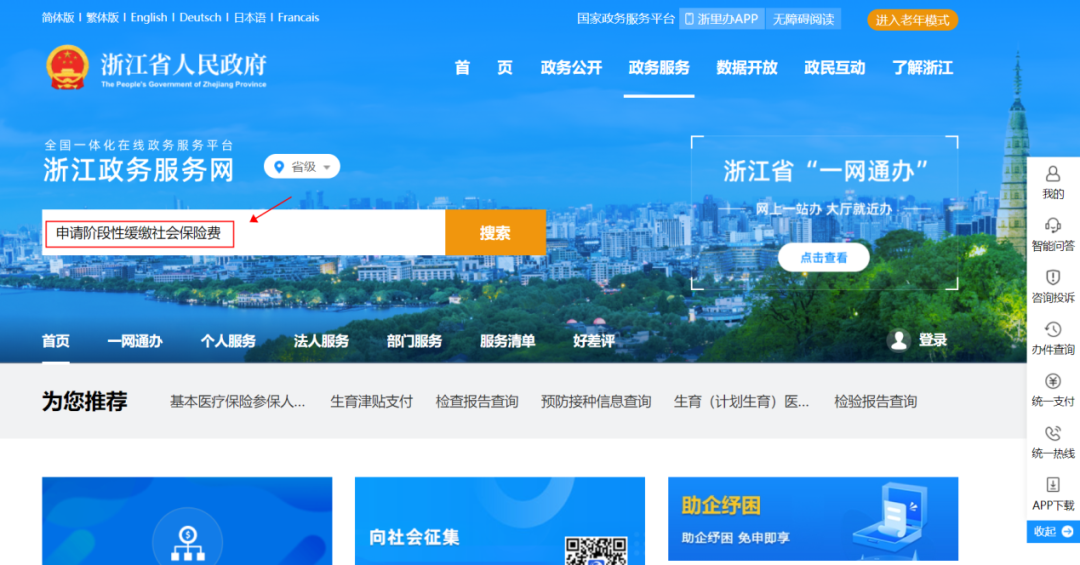Click the 点击查看 button on banner
The height and width of the screenshot is (565, 1080).
823,258
